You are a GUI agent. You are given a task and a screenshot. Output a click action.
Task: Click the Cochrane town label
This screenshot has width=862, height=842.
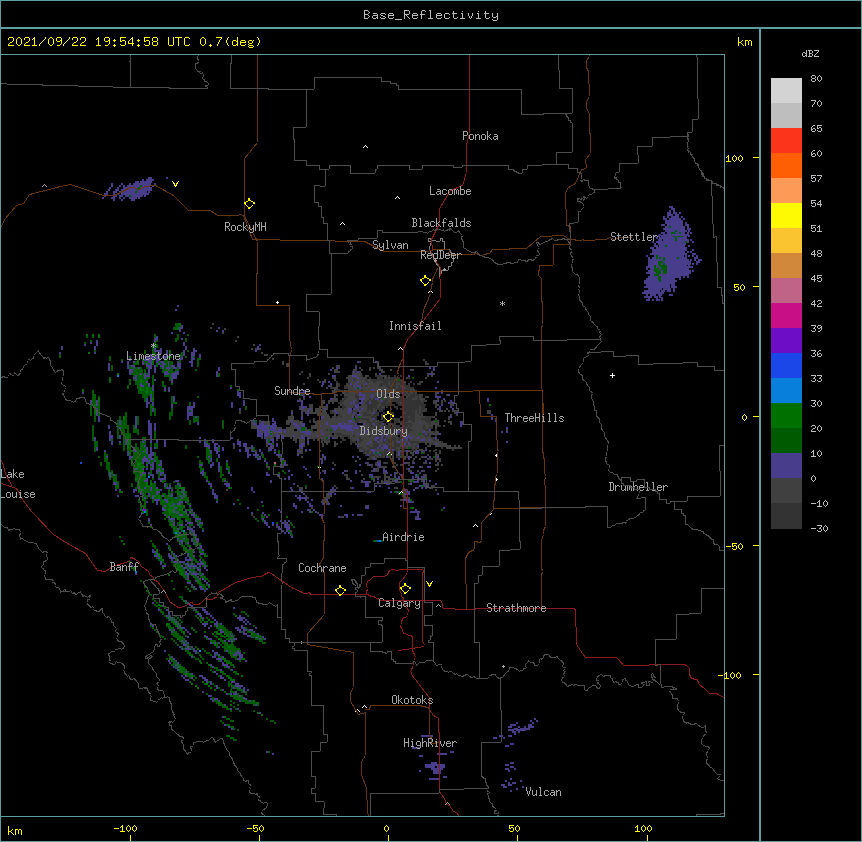pyautogui.click(x=322, y=568)
